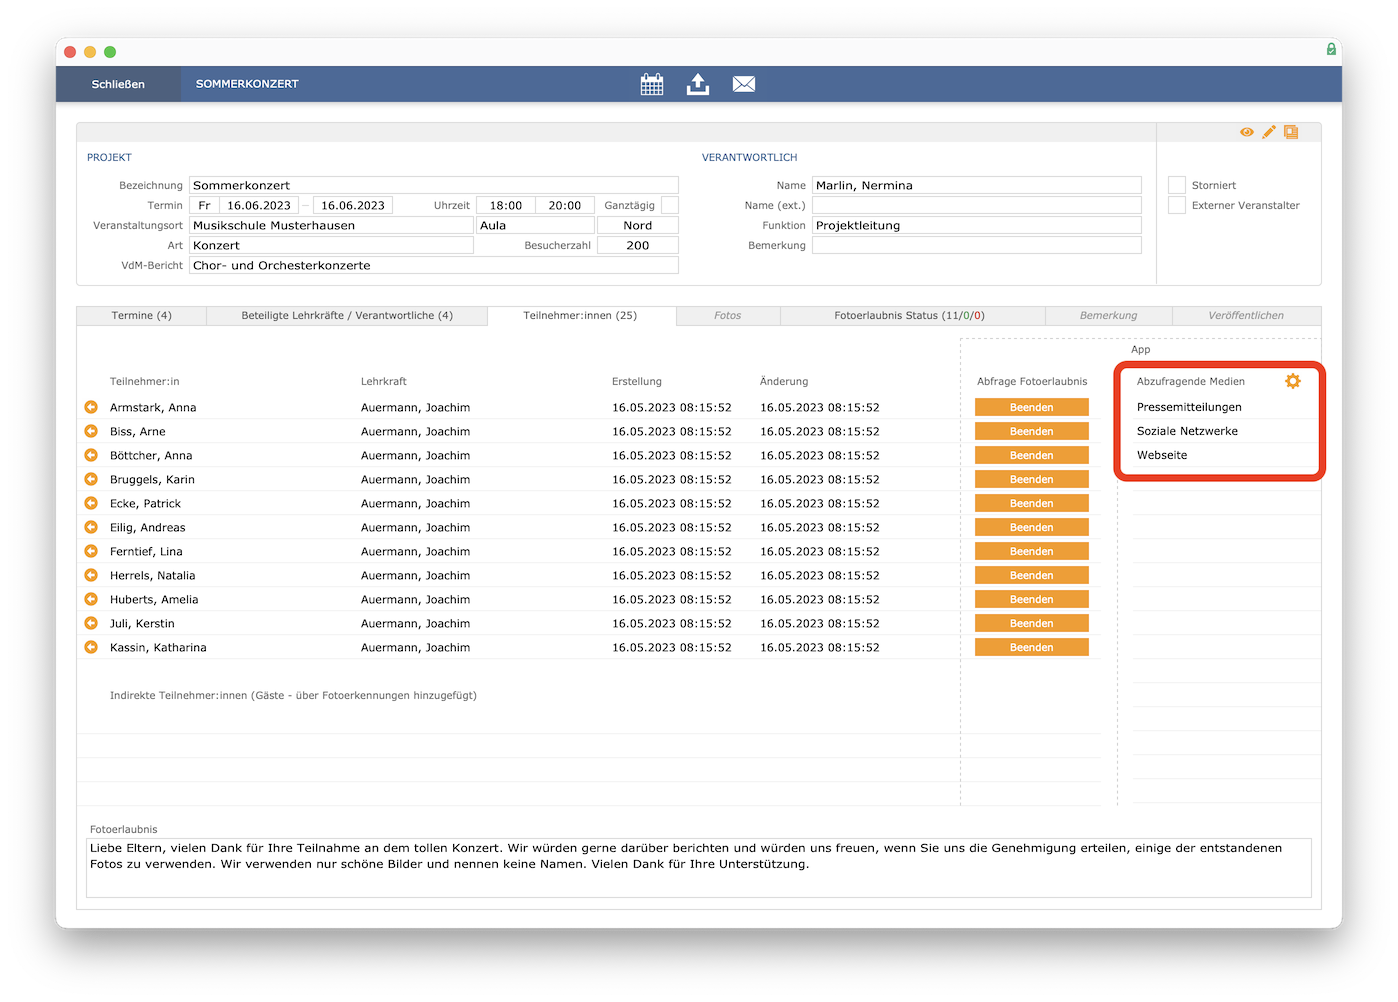The image size is (1398, 1002).
Task: Click the arrow icon next to Bruggels, Karin
Action: coord(91,479)
